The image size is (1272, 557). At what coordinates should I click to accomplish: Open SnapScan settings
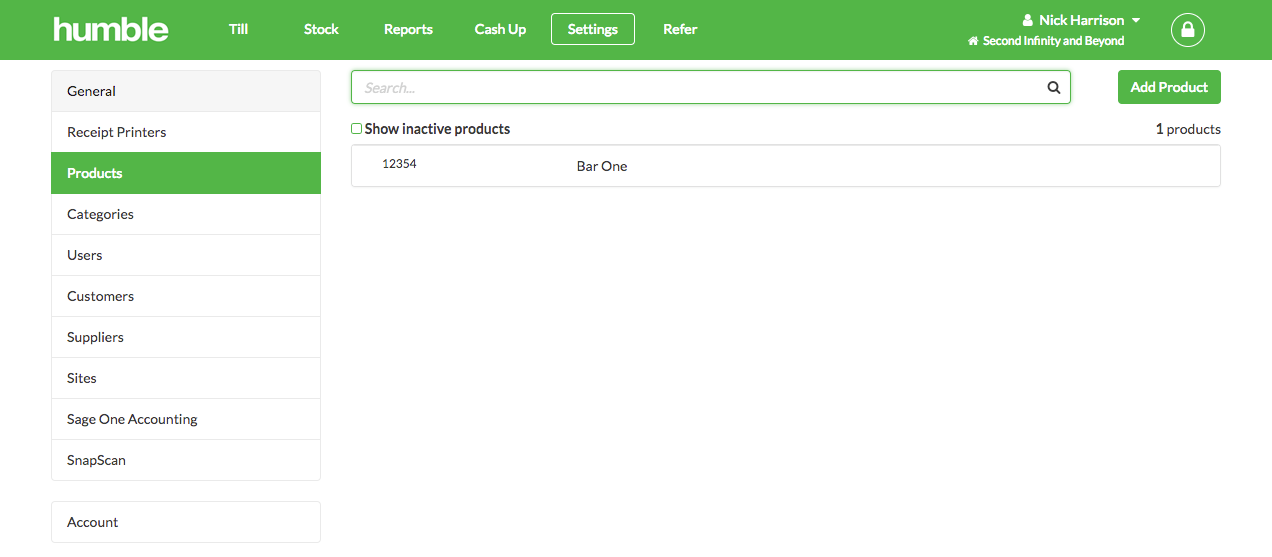[186, 460]
